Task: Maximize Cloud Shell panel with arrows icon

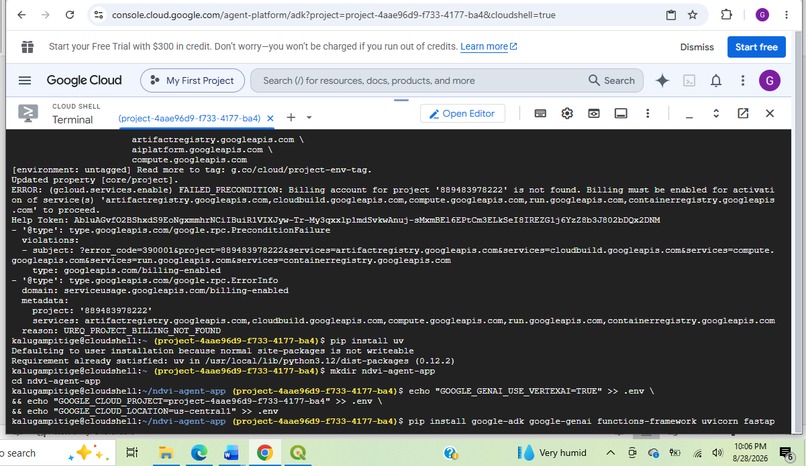Action: (716, 114)
